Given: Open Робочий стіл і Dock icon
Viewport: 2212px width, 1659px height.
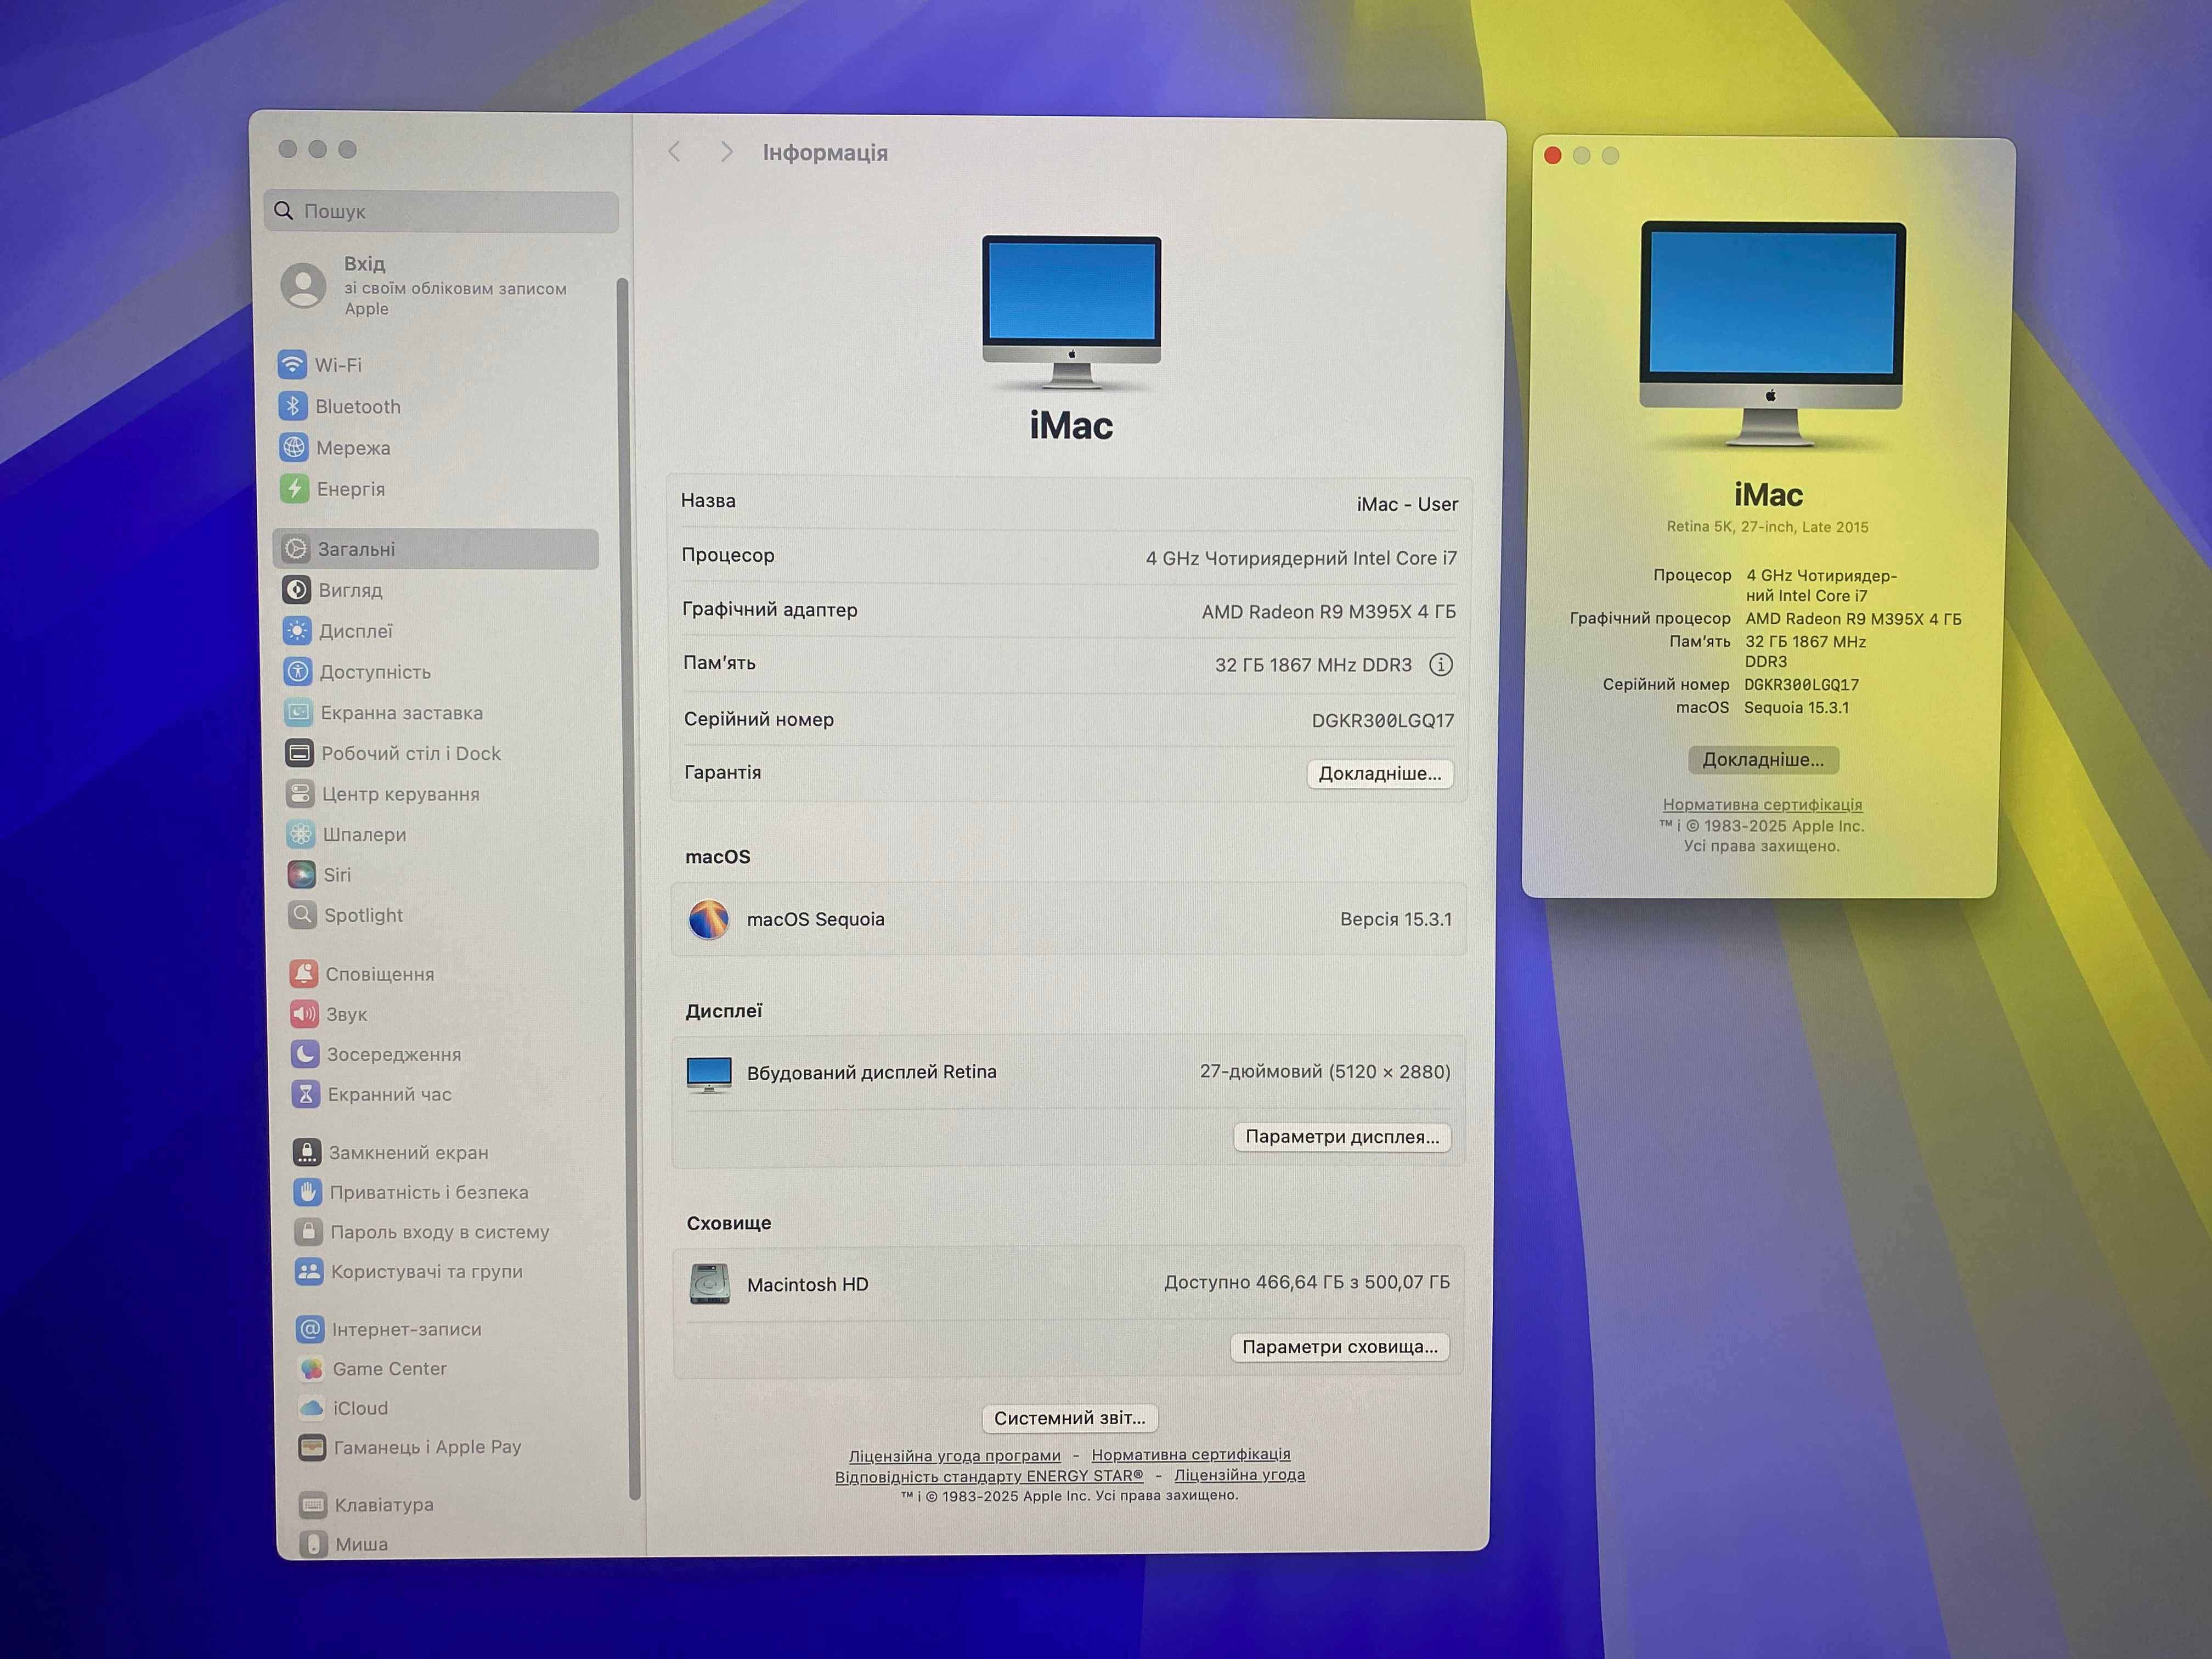Looking at the screenshot, I should (x=299, y=753).
